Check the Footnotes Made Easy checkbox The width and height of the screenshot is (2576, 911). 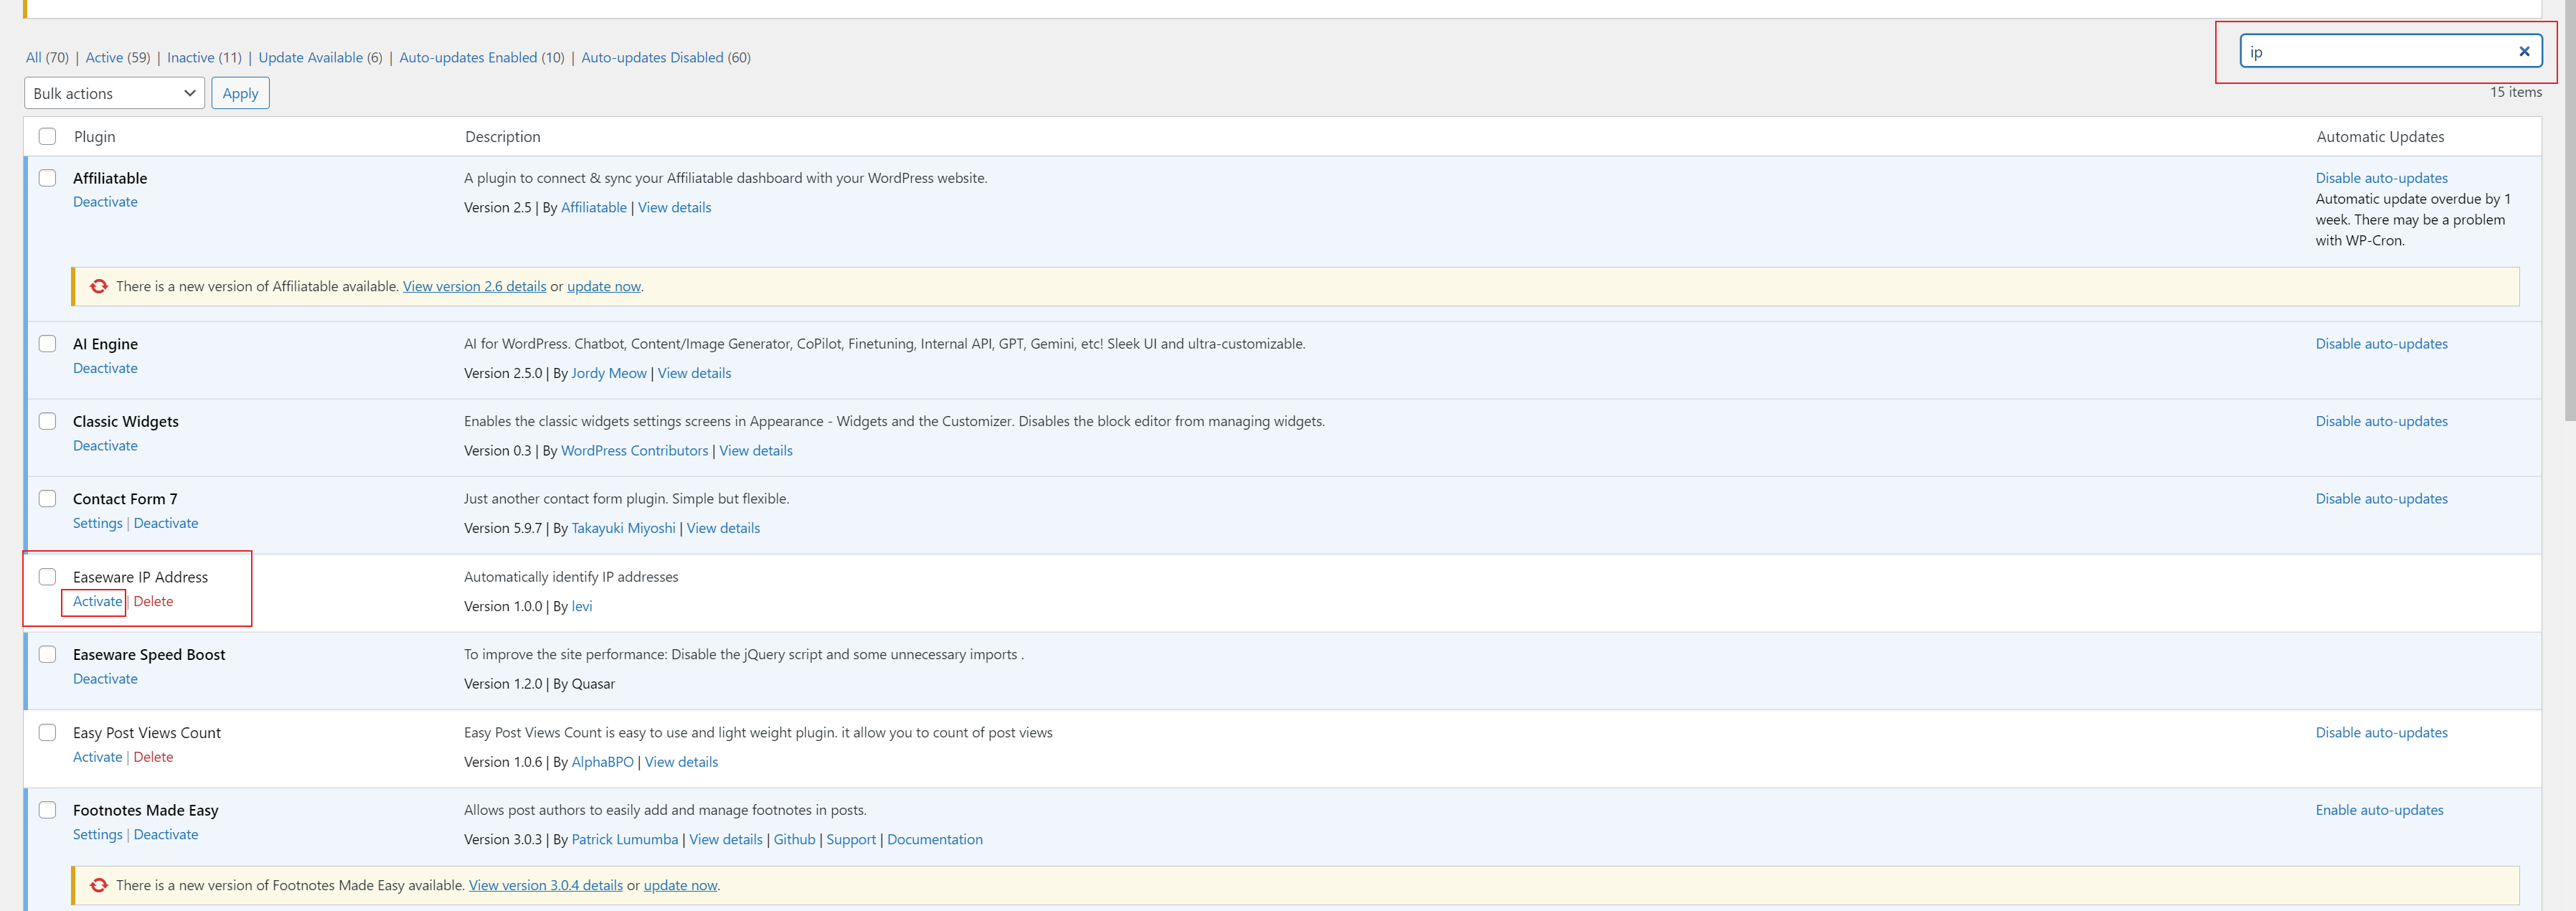[x=47, y=810]
